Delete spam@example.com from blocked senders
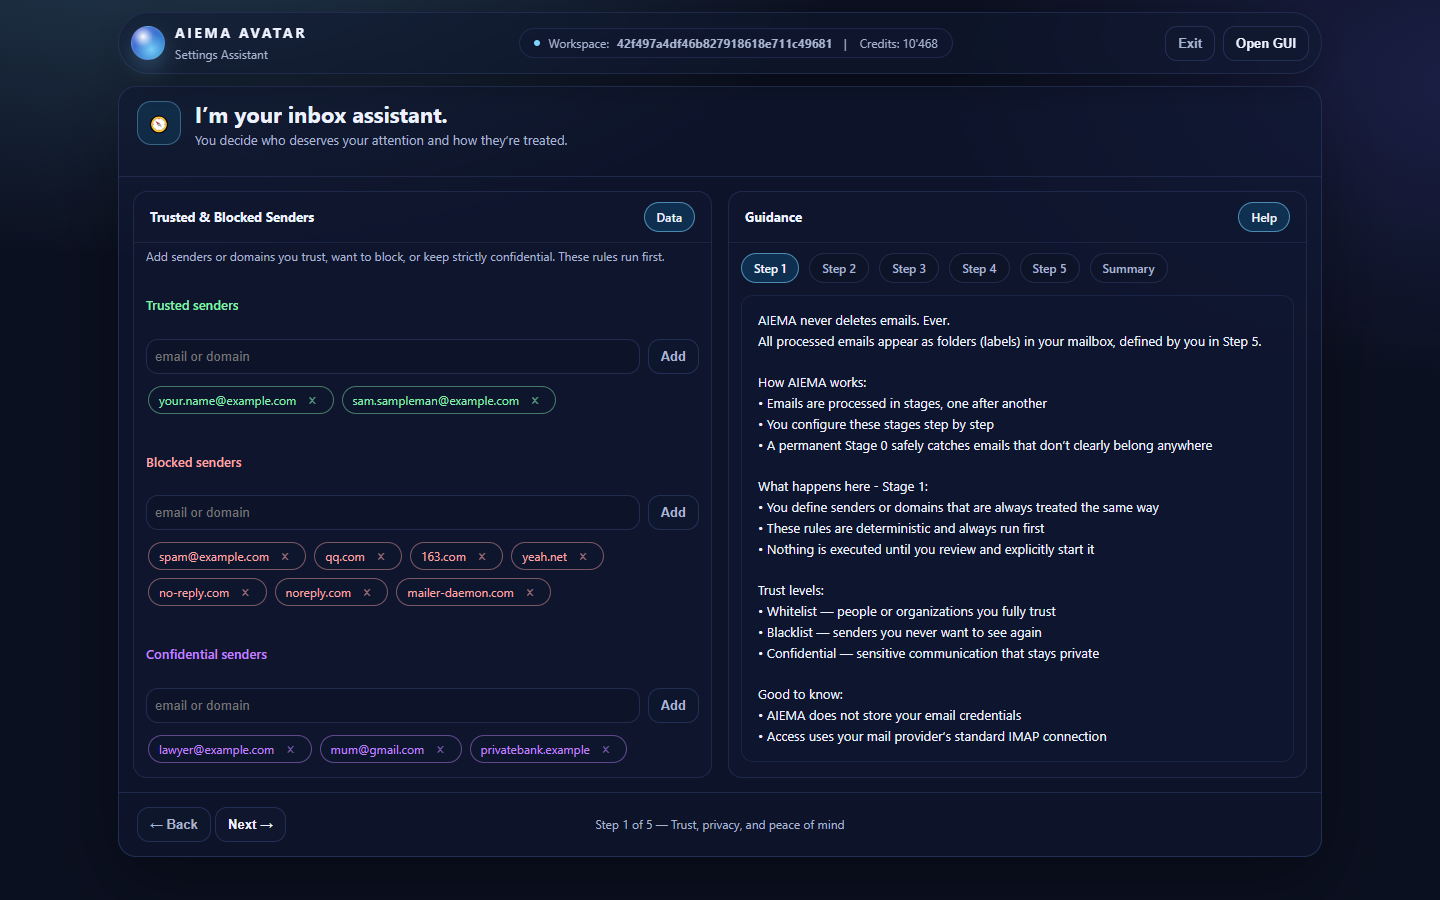This screenshot has width=1440, height=900. (x=285, y=557)
